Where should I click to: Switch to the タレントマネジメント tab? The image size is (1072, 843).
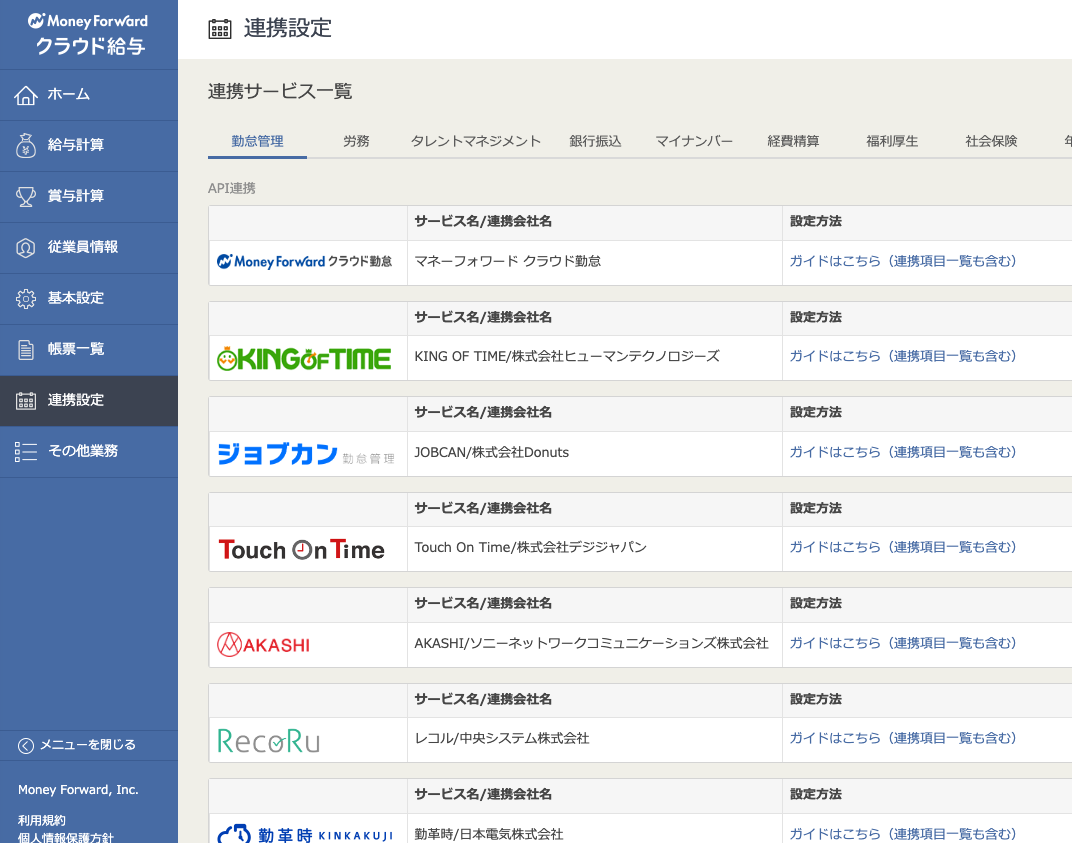(476, 142)
